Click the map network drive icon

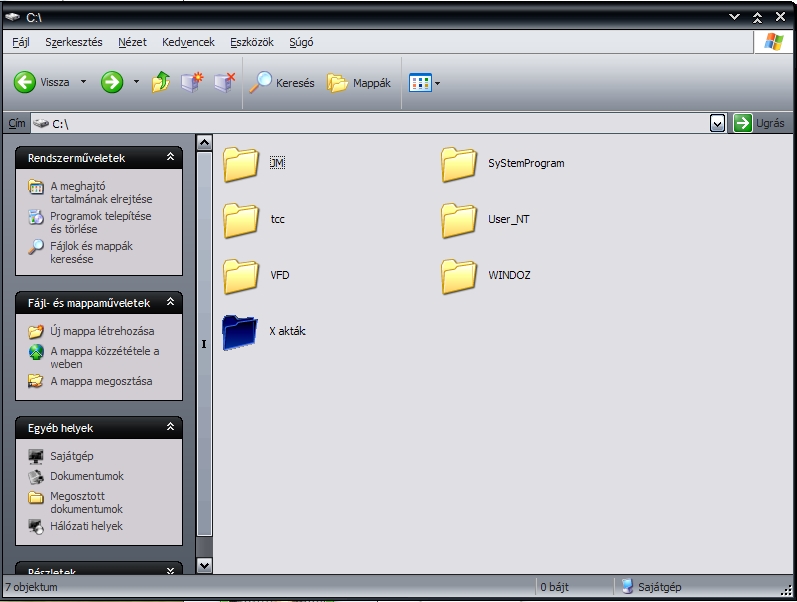[x=192, y=82]
